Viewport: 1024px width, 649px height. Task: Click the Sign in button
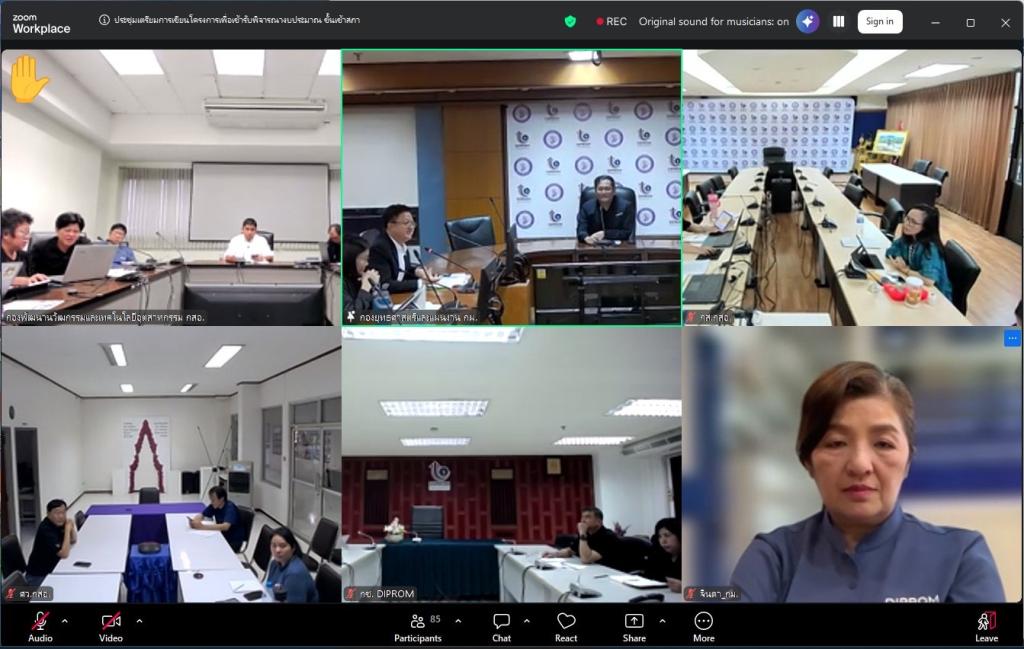(x=880, y=22)
